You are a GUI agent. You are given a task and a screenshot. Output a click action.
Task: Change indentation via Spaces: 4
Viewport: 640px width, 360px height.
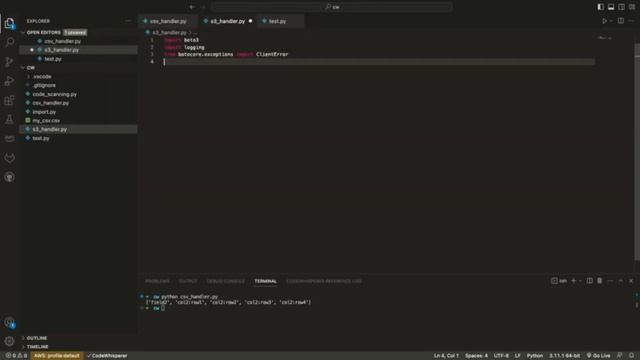[x=476, y=356]
